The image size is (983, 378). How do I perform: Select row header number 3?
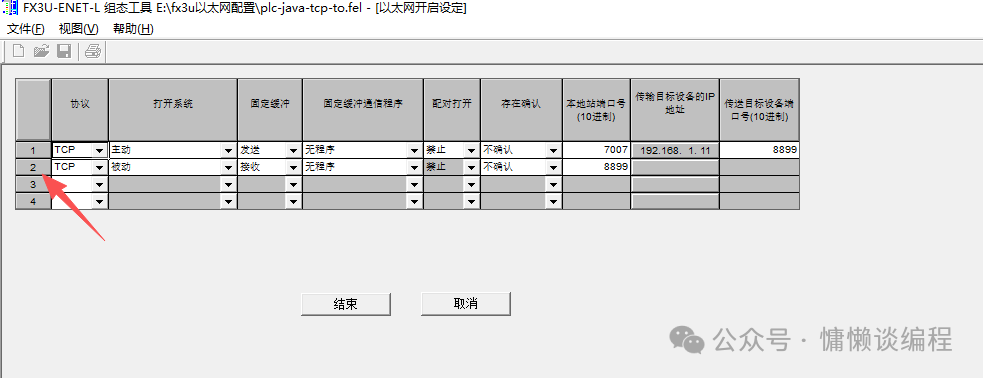33,184
